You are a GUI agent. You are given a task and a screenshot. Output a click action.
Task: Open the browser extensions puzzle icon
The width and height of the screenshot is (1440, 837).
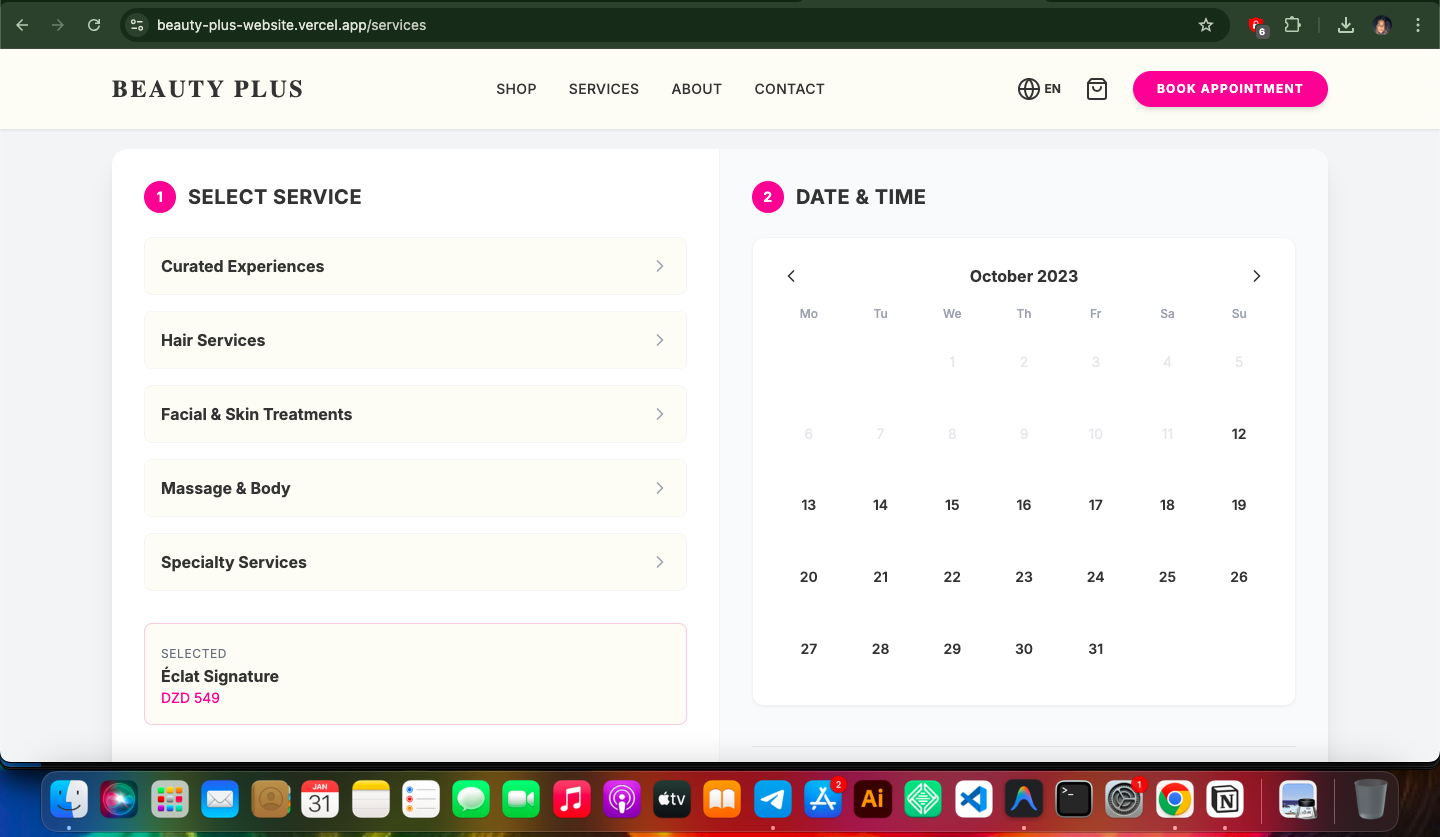click(x=1293, y=25)
